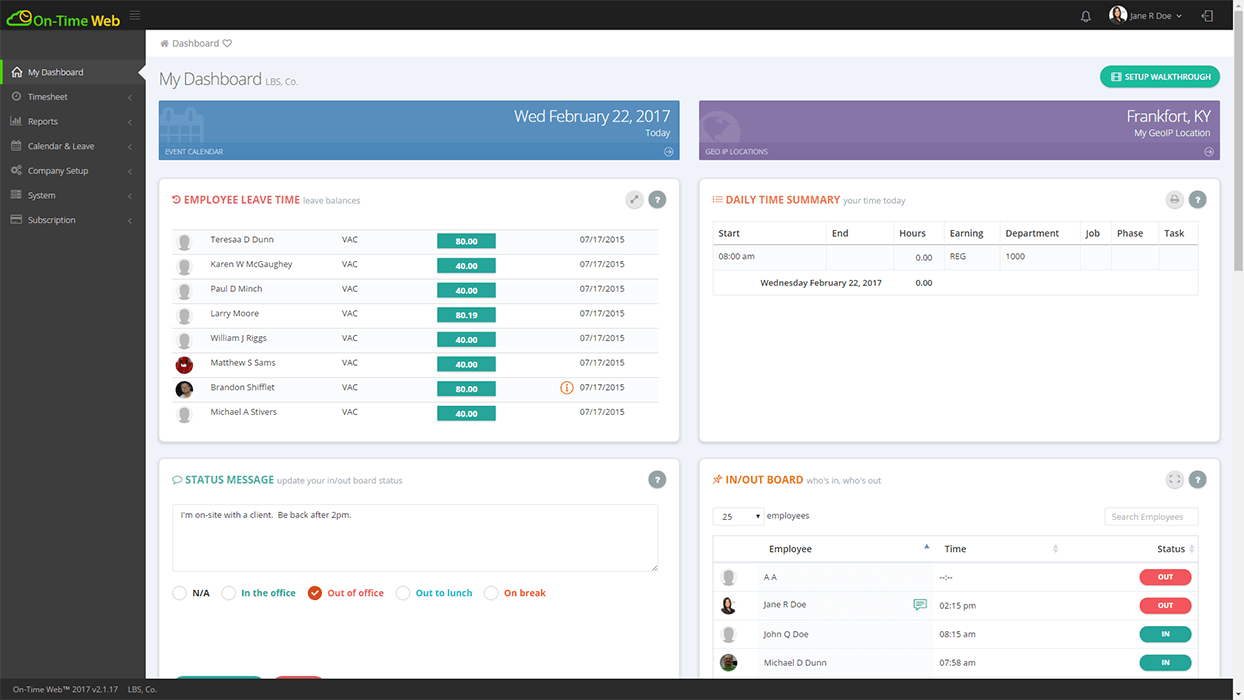Viewport: 1244px width, 700px height.
Task: Open the Event Calendar details arrow link
Action: click(x=667, y=152)
